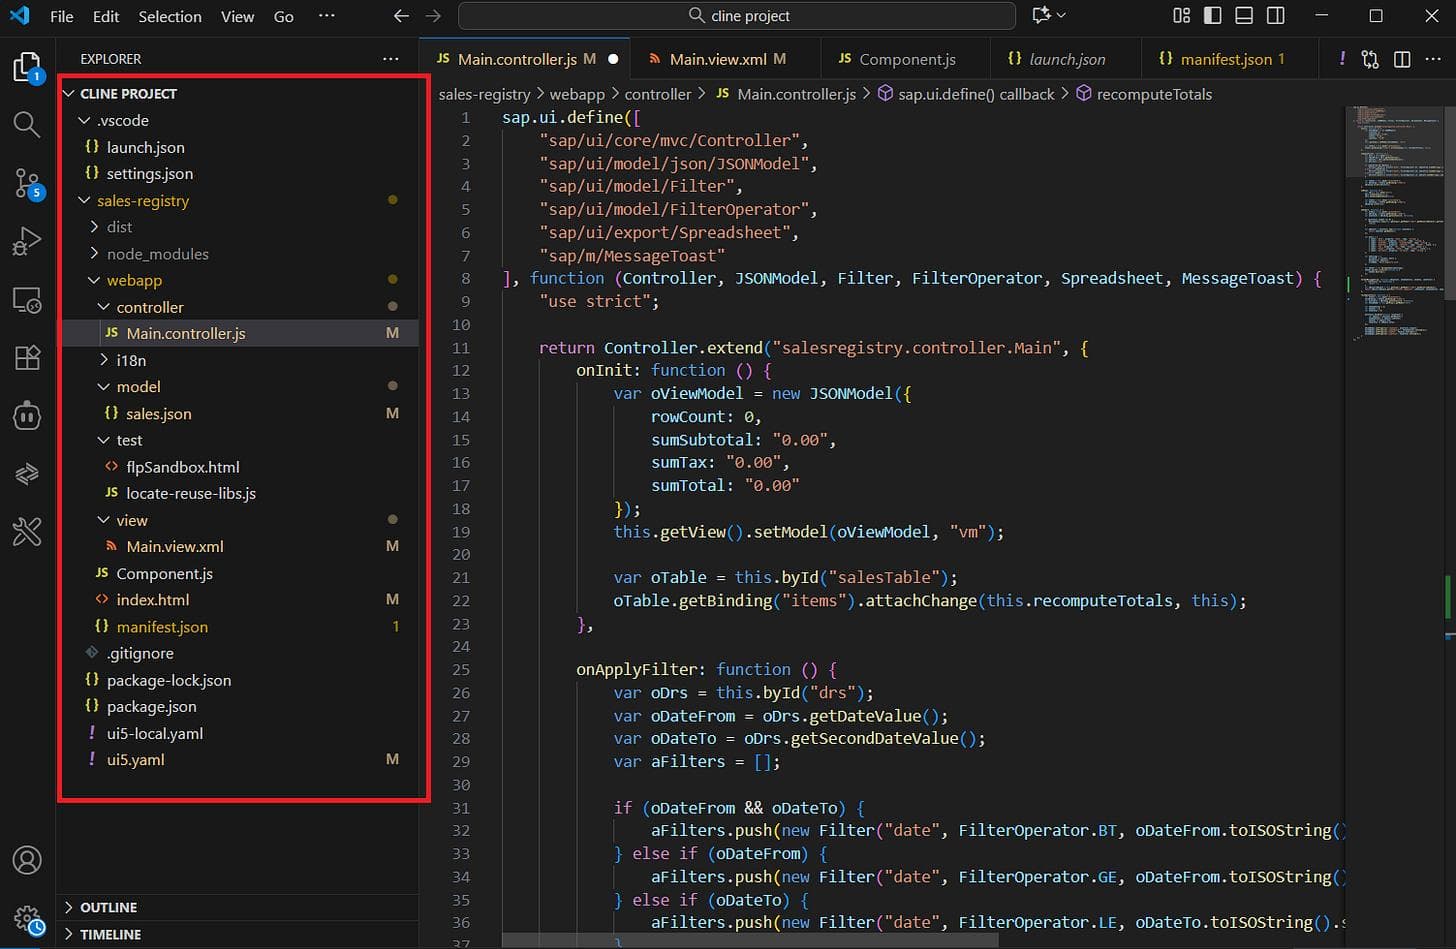The image size is (1456, 949).
Task: Click the split editor right icon
Action: click(1402, 60)
